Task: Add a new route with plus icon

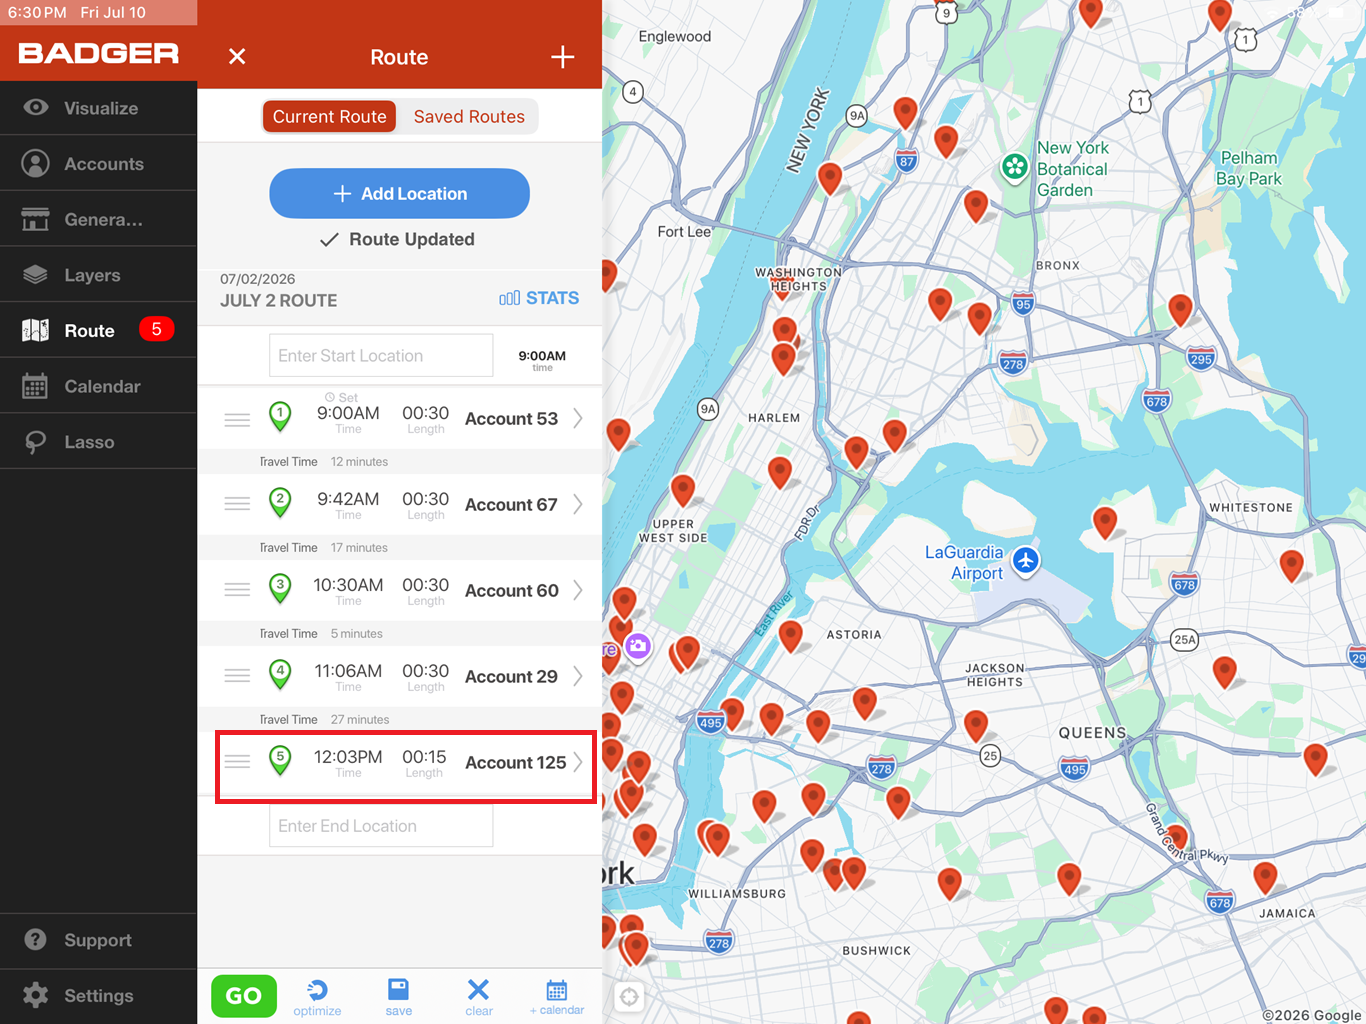Action: tap(563, 57)
